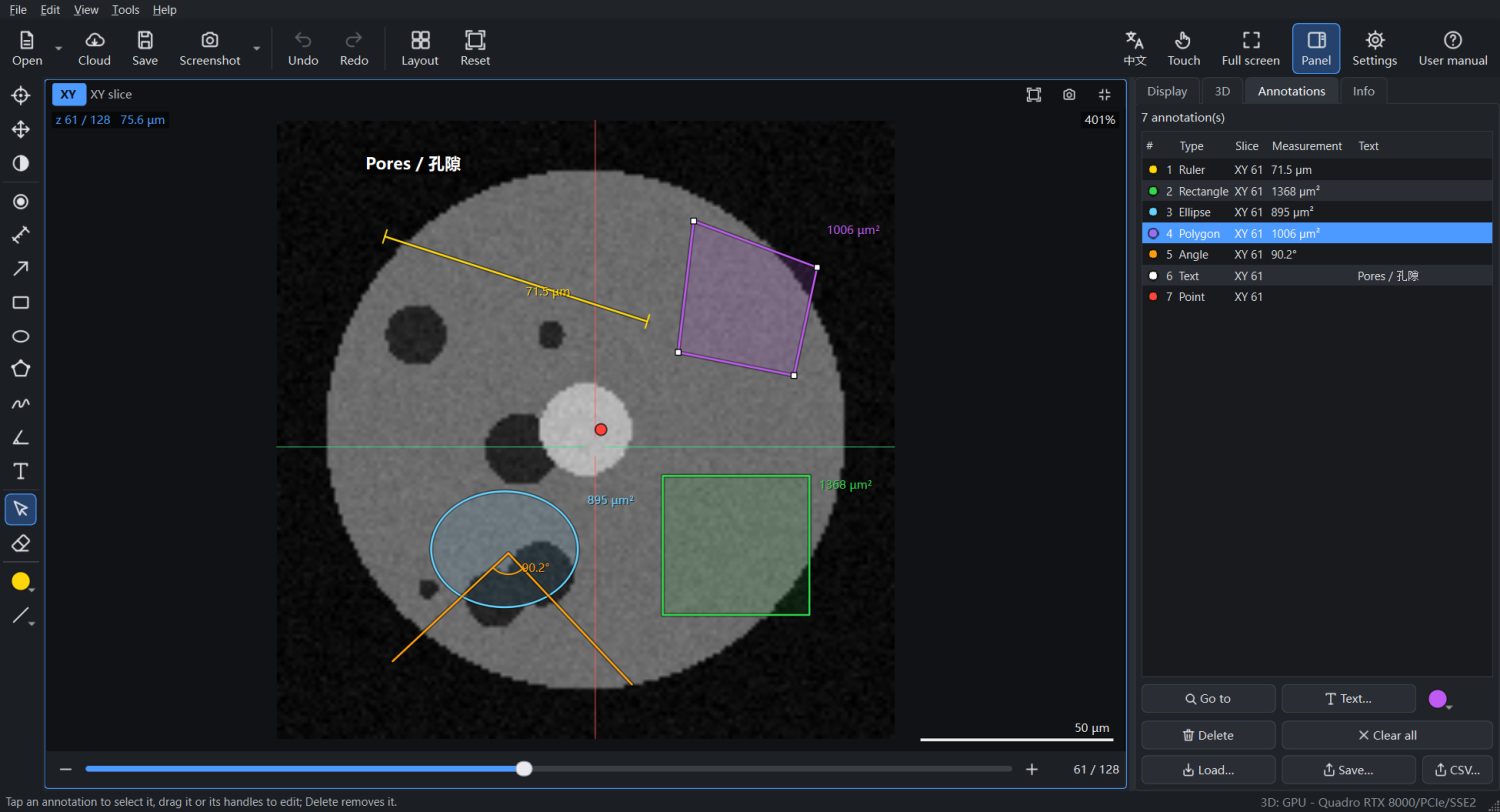Select the point annotation tool

[20, 202]
